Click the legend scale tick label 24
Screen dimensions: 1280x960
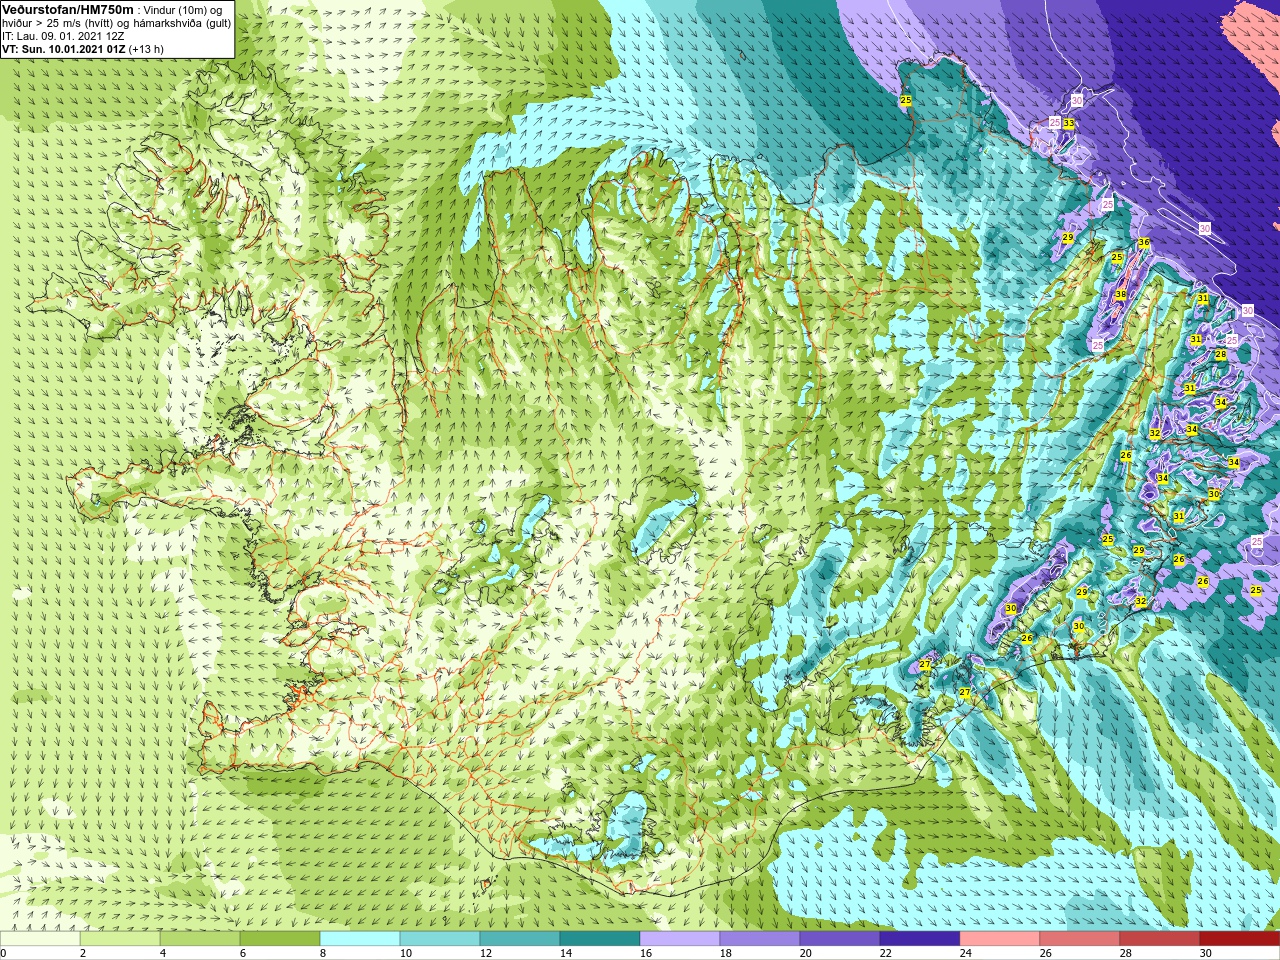pos(966,953)
